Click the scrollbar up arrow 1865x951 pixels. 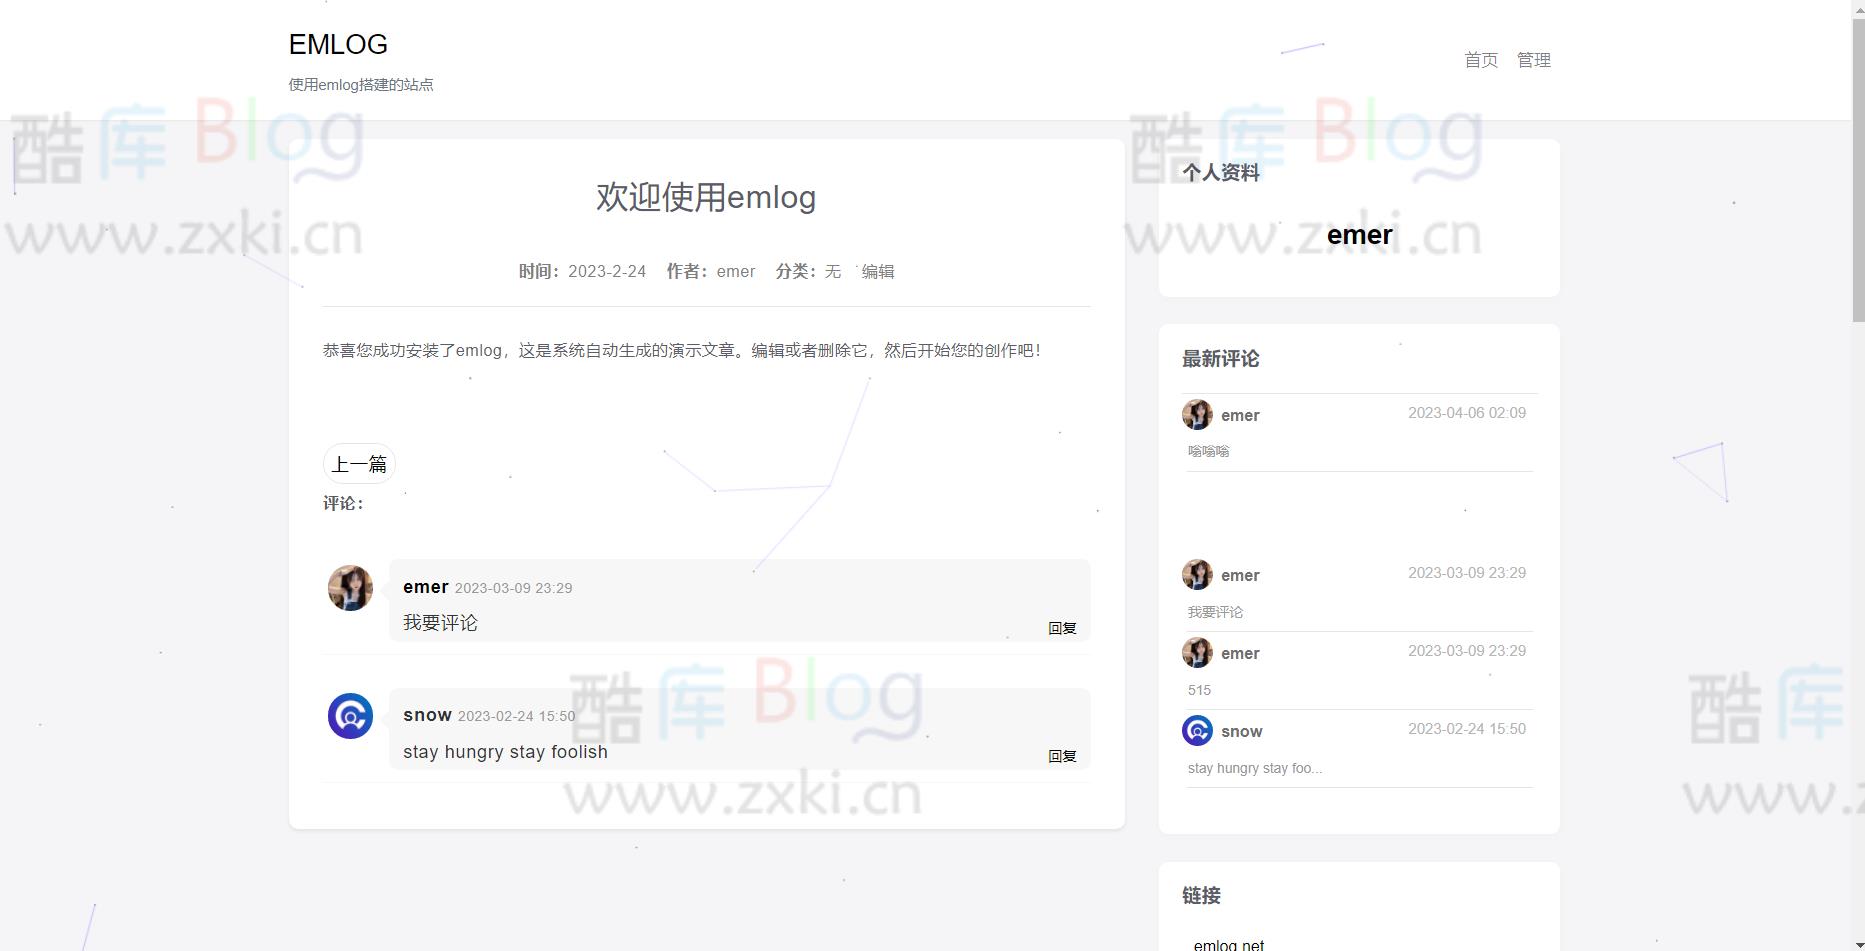[x=1857, y=8]
